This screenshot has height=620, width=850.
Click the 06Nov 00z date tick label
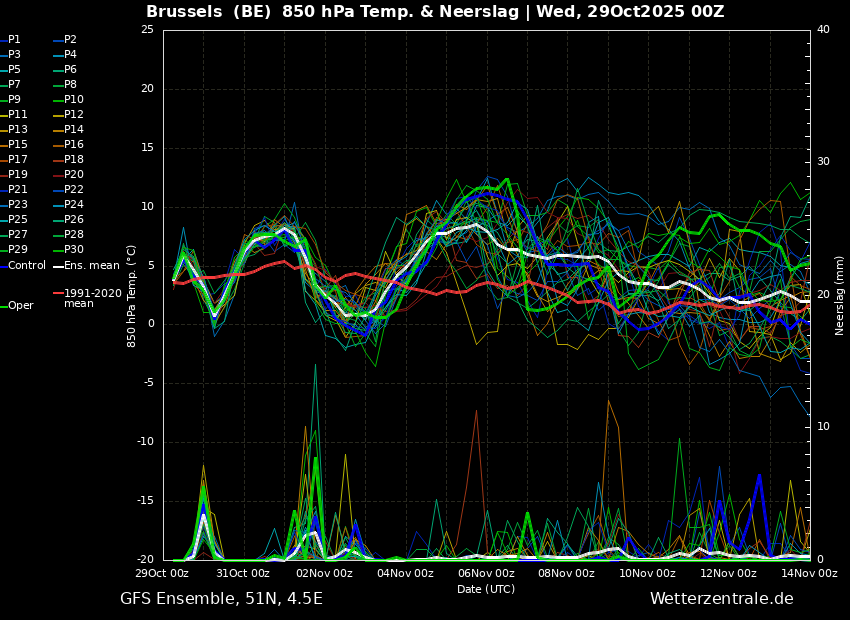coord(486,573)
